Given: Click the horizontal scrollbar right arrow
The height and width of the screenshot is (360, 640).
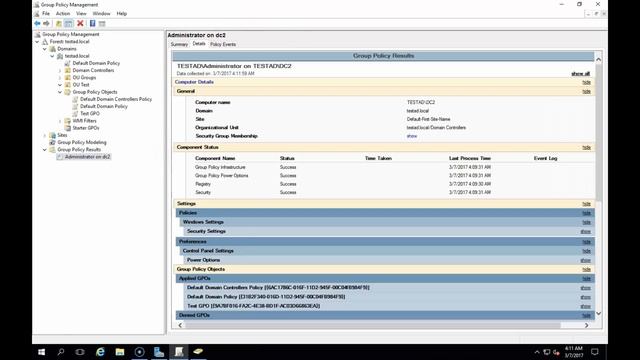Looking at the screenshot, I should [587, 325].
